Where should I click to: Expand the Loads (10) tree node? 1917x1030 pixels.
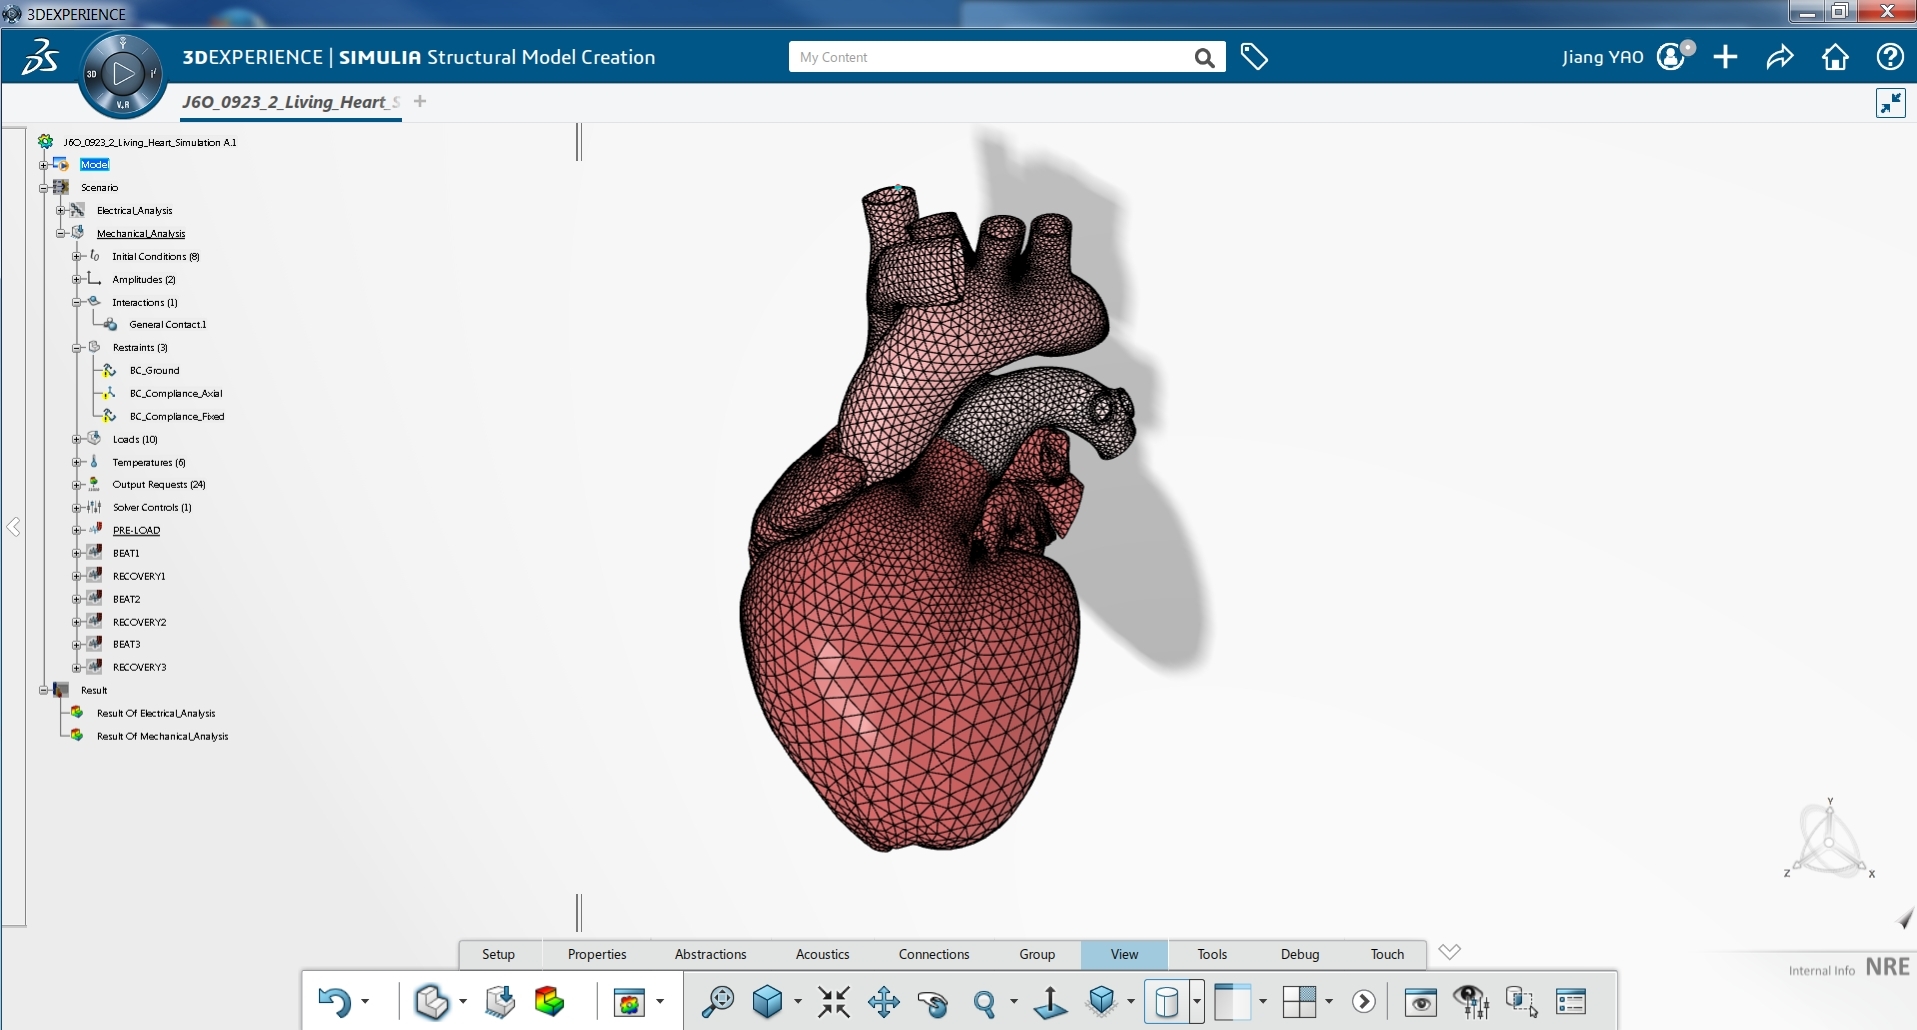point(77,439)
